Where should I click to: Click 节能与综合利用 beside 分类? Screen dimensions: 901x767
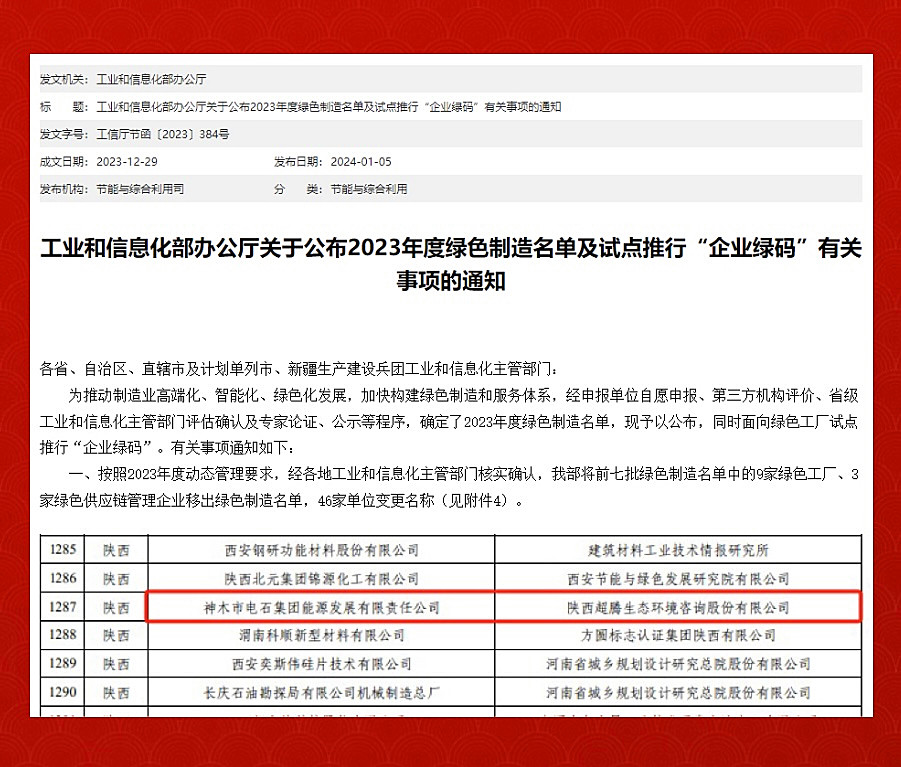coord(369,189)
